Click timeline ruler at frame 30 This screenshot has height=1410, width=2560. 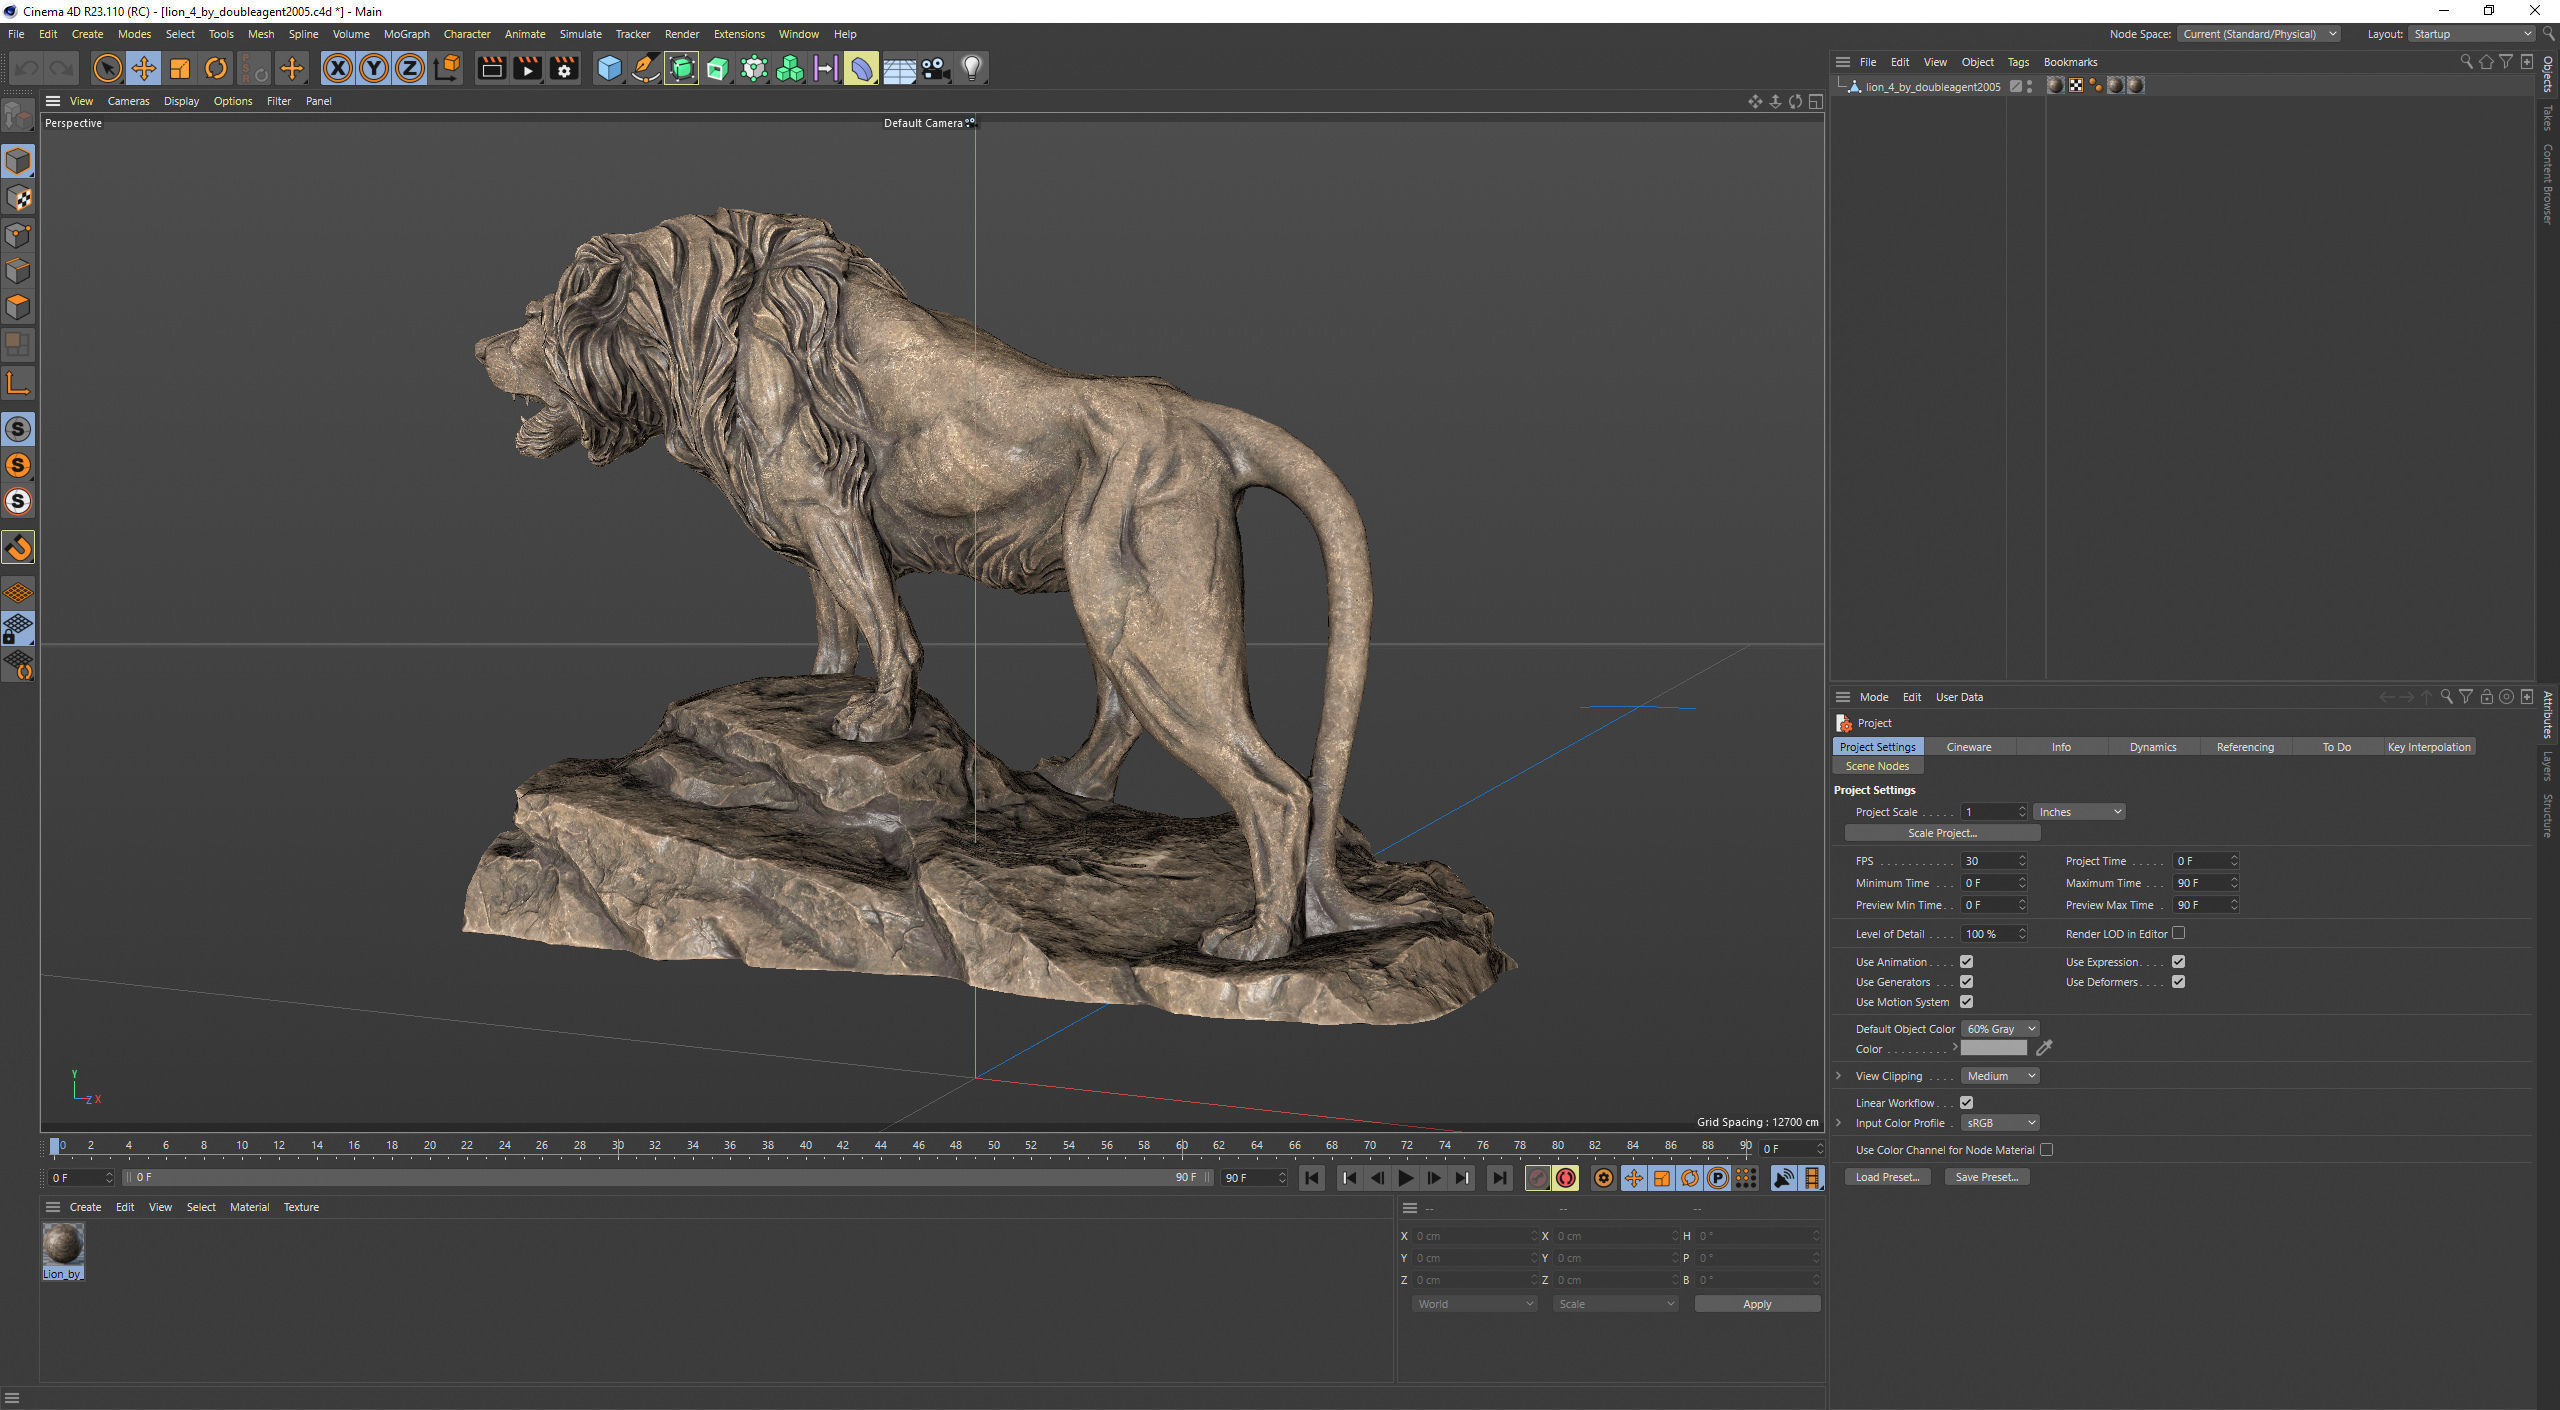coord(618,1146)
